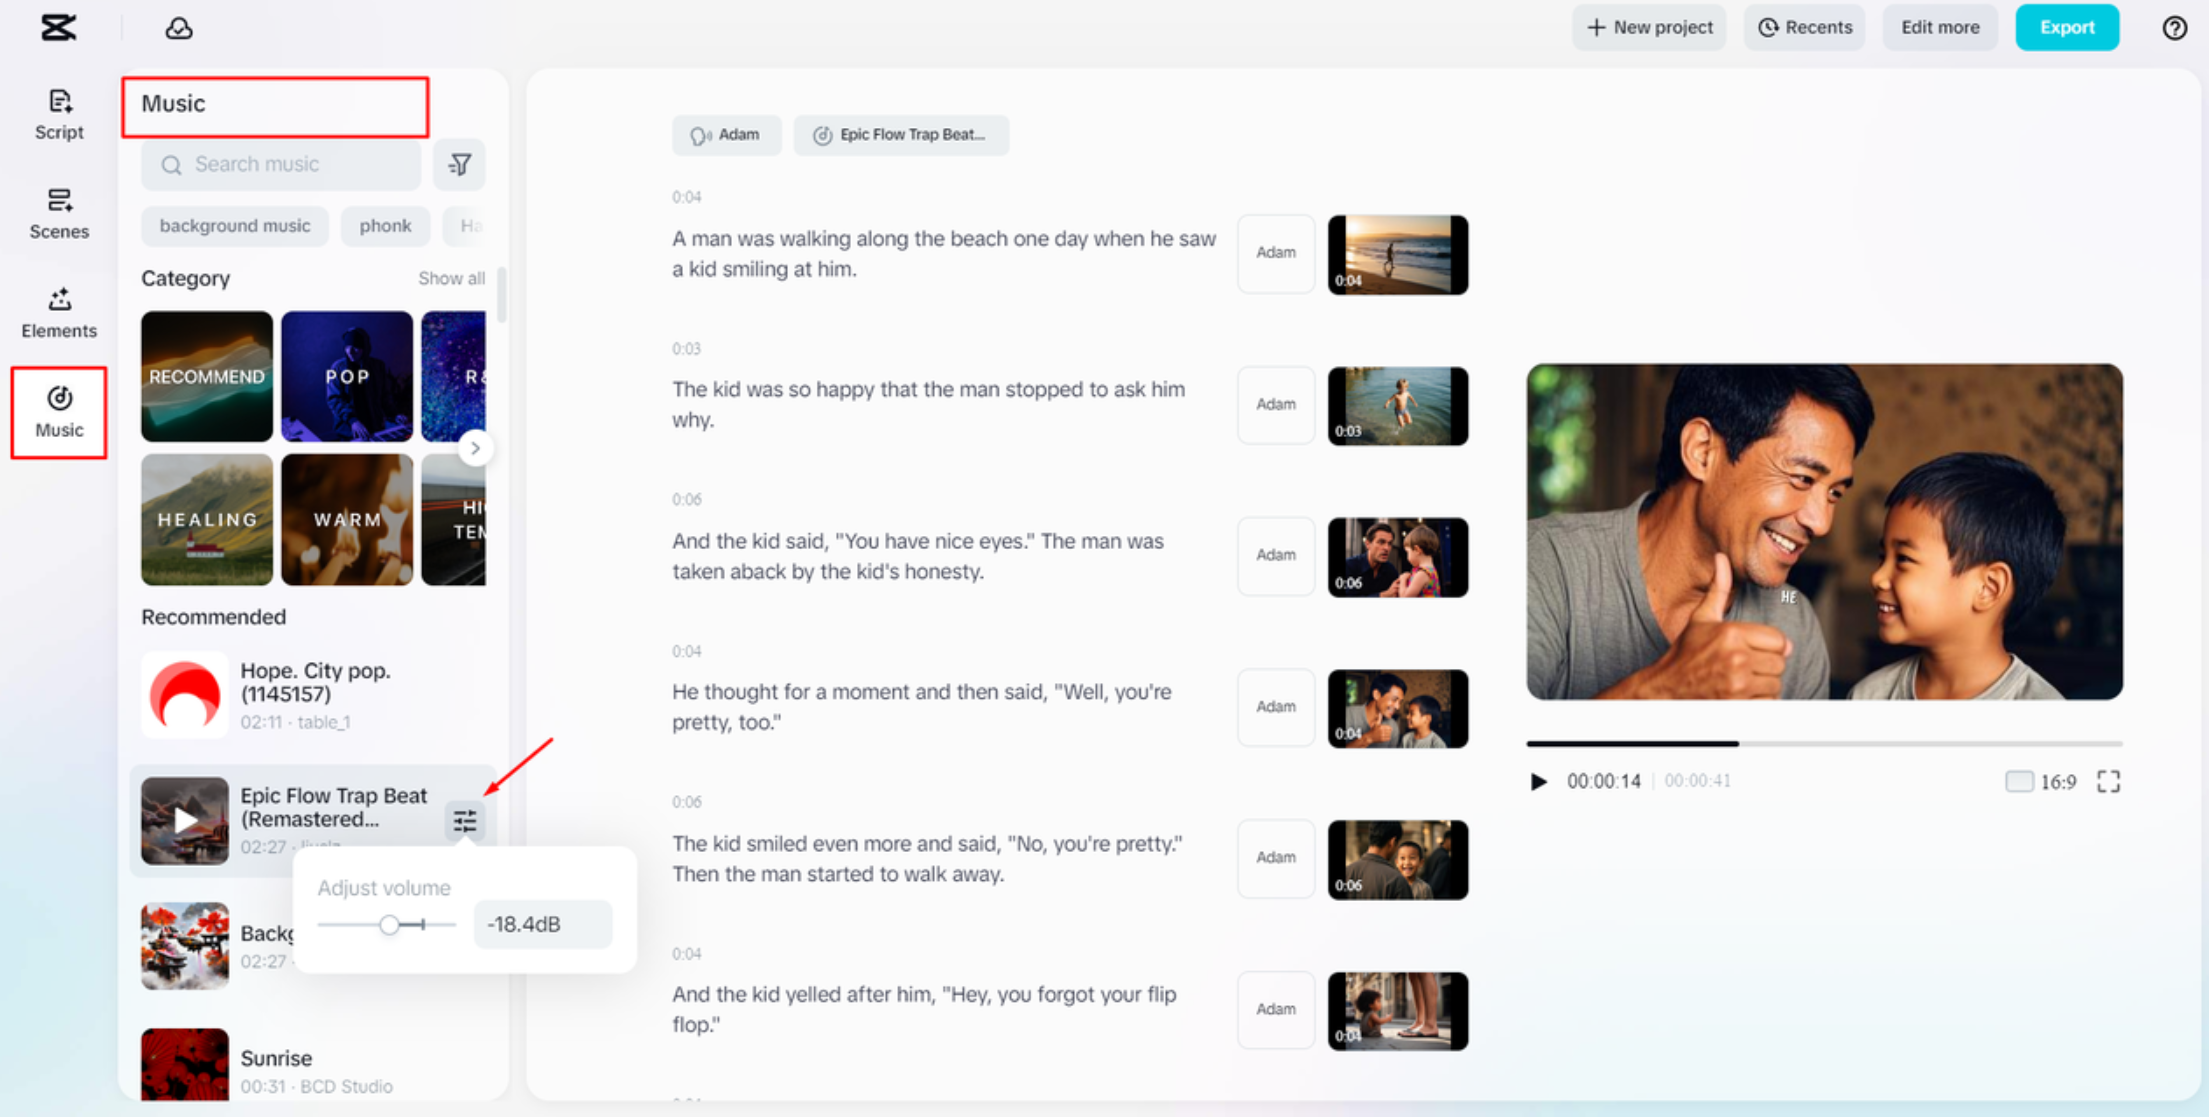The height and width of the screenshot is (1117, 2209).
Task: Open the Adam voice selector chip
Action: coord(727,135)
